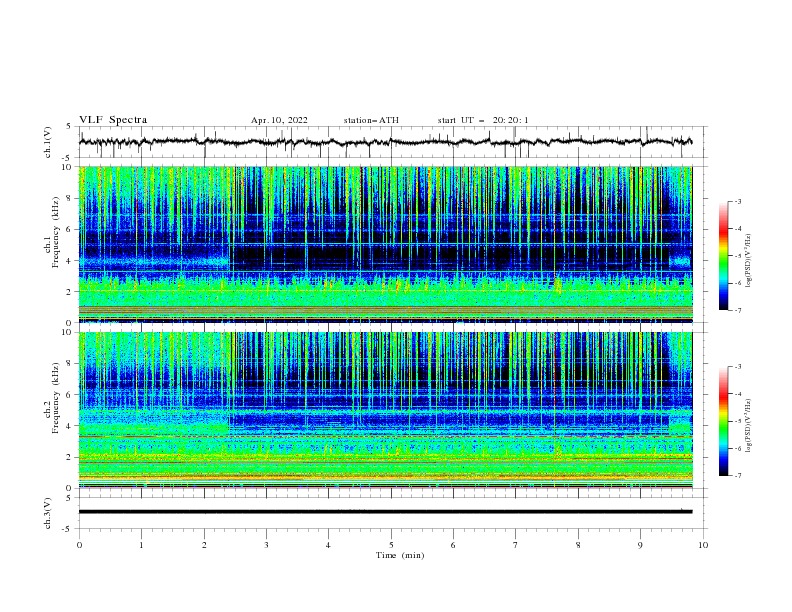Click time axis tick label "0"
Viewport: 792px width, 612px height.
[79, 545]
